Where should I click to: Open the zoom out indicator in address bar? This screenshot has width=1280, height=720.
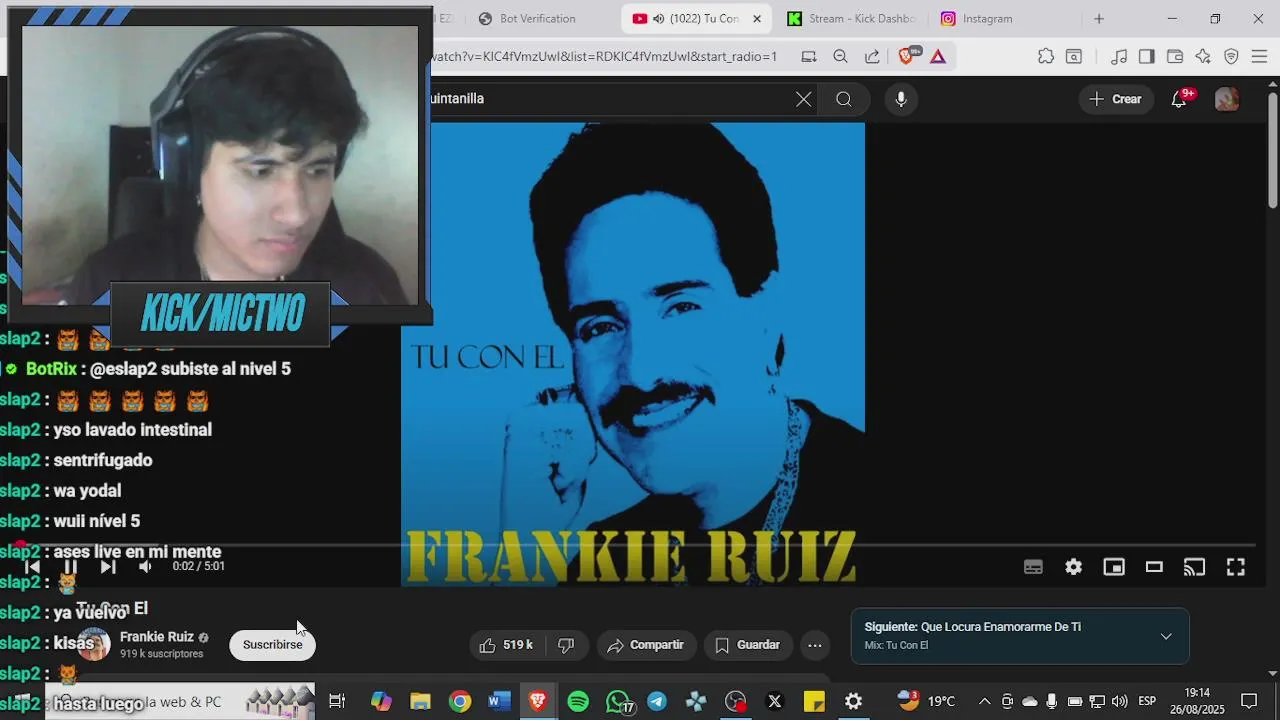pos(840,57)
